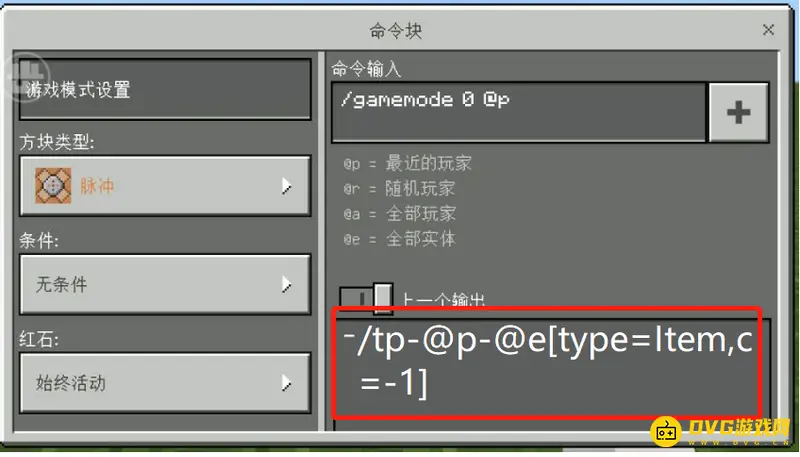Screen dimensions: 800x457
Task: Click the vertical scrollbar between panels
Action: pyautogui.click(x=321, y=241)
